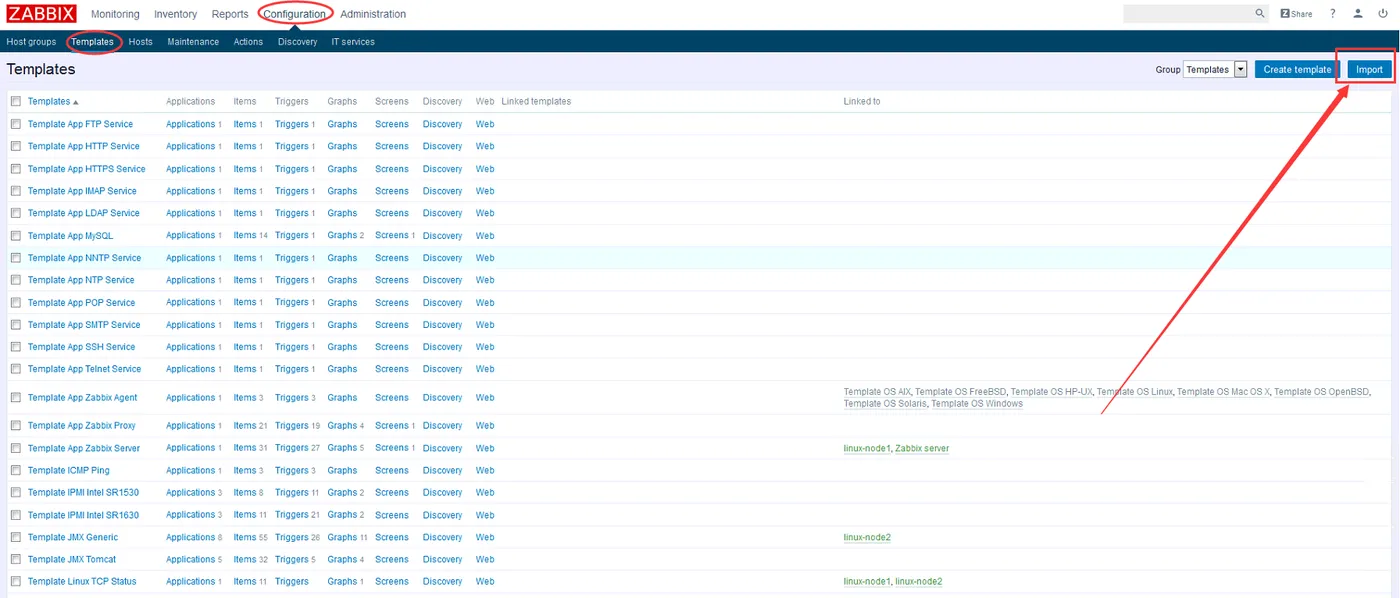Open Items of Template App MySQL
Viewport: 1400px width, 598px height.
pyautogui.click(x=245, y=236)
